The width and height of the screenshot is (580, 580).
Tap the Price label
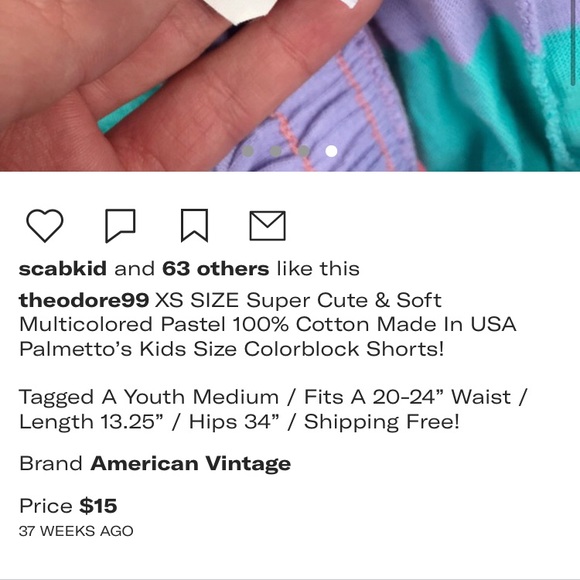[x=46, y=506]
